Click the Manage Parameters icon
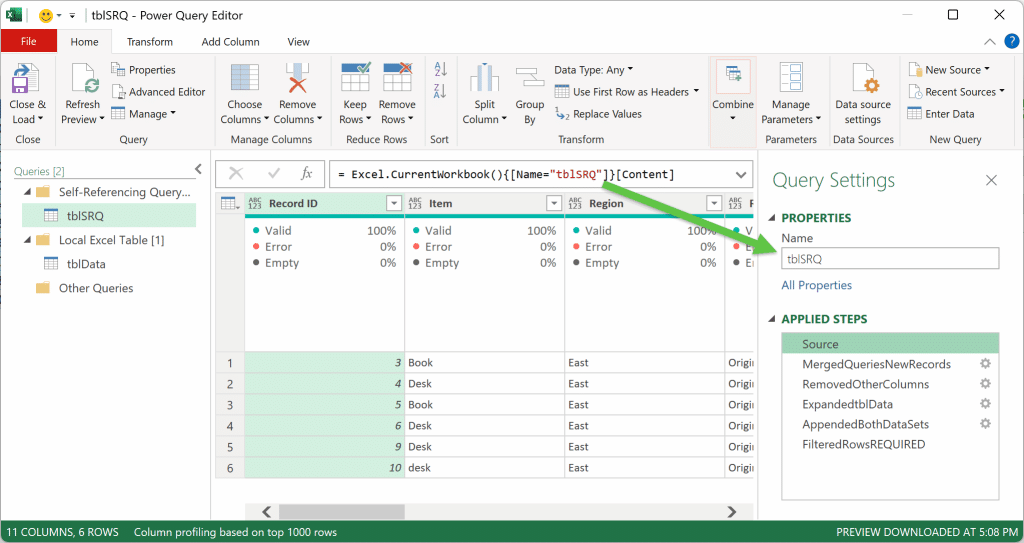The height and width of the screenshot is (543, 1024). (x=791, y=79)
